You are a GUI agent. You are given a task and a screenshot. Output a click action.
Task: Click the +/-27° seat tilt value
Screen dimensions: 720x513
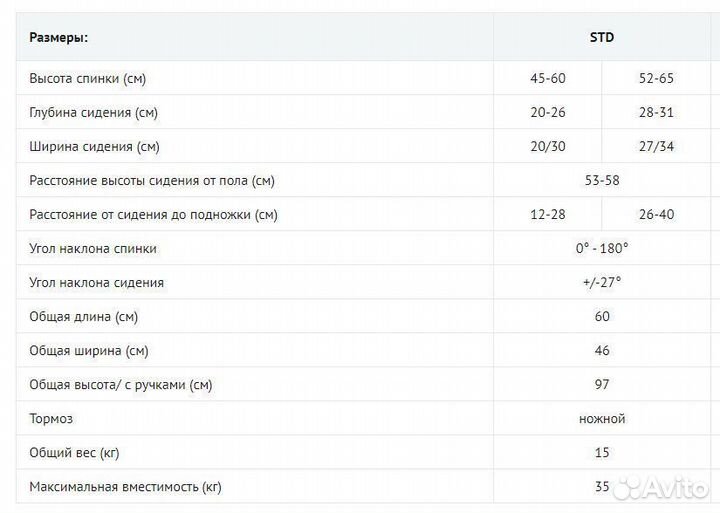(602, 282)
